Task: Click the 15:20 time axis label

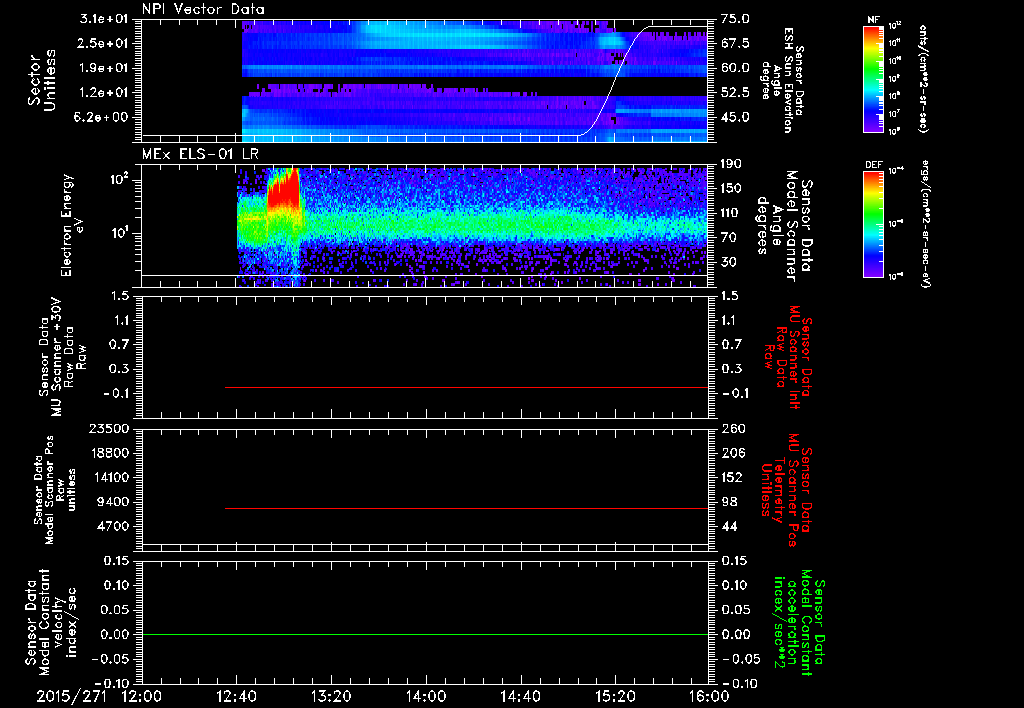Action: coord(615,696)
